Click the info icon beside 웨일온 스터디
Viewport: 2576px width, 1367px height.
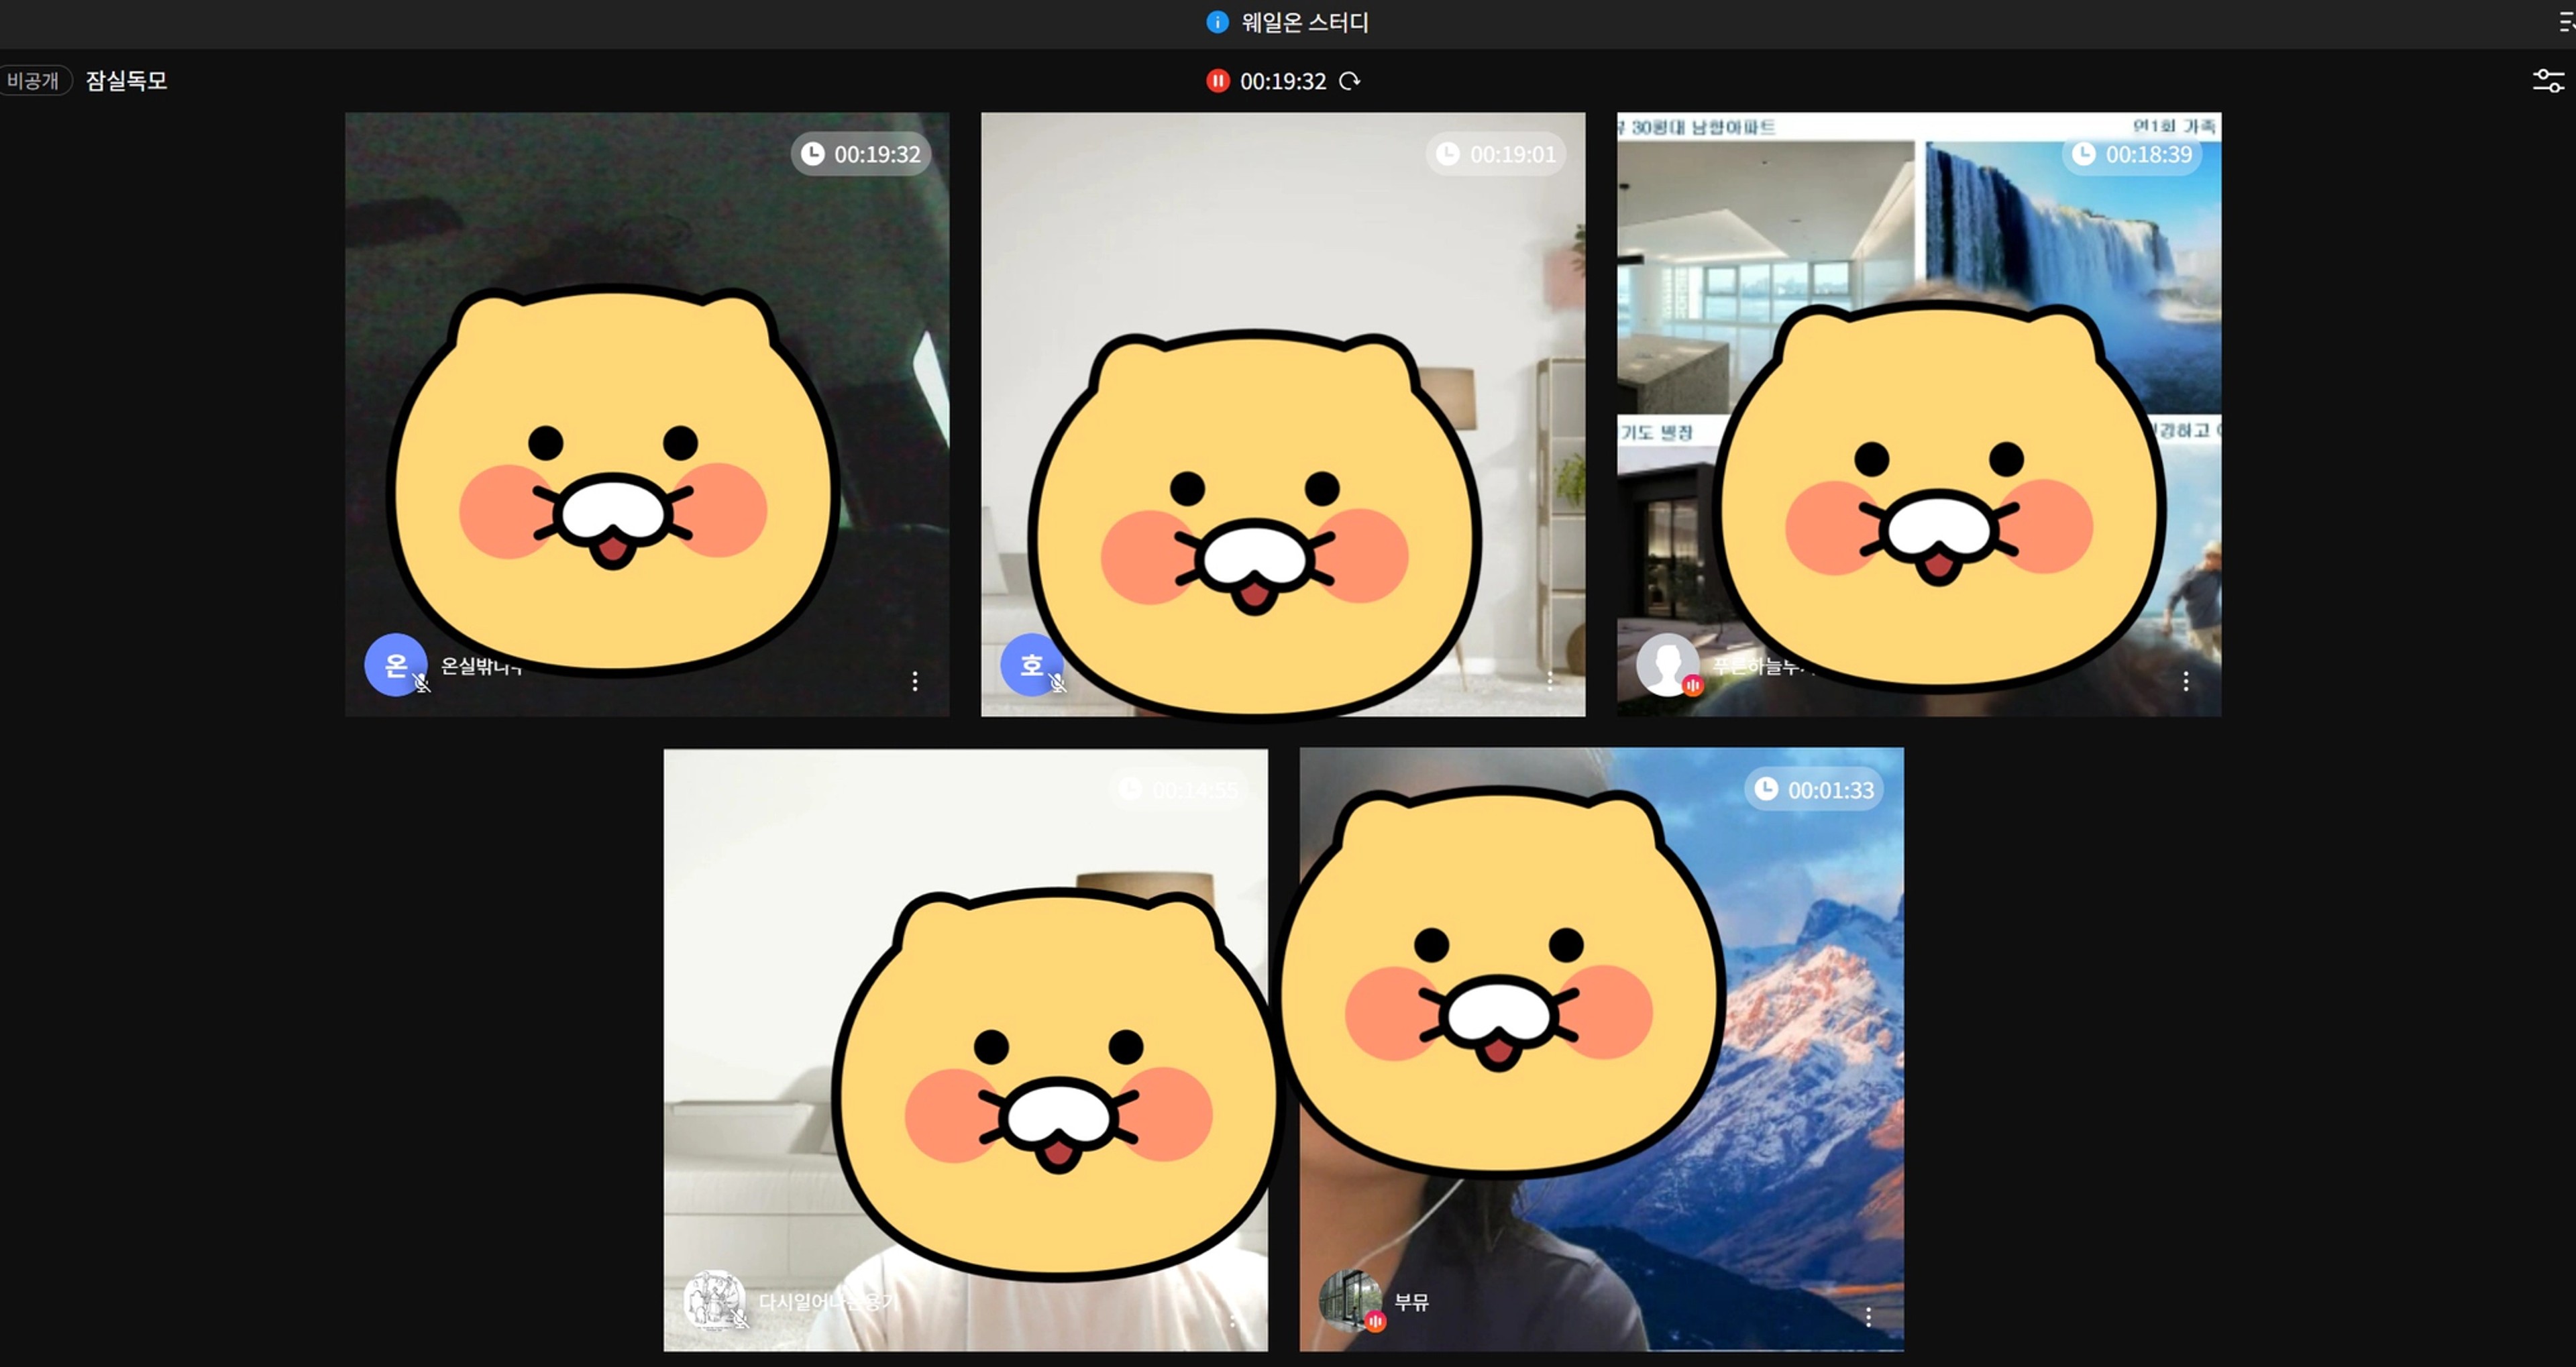1217,22
